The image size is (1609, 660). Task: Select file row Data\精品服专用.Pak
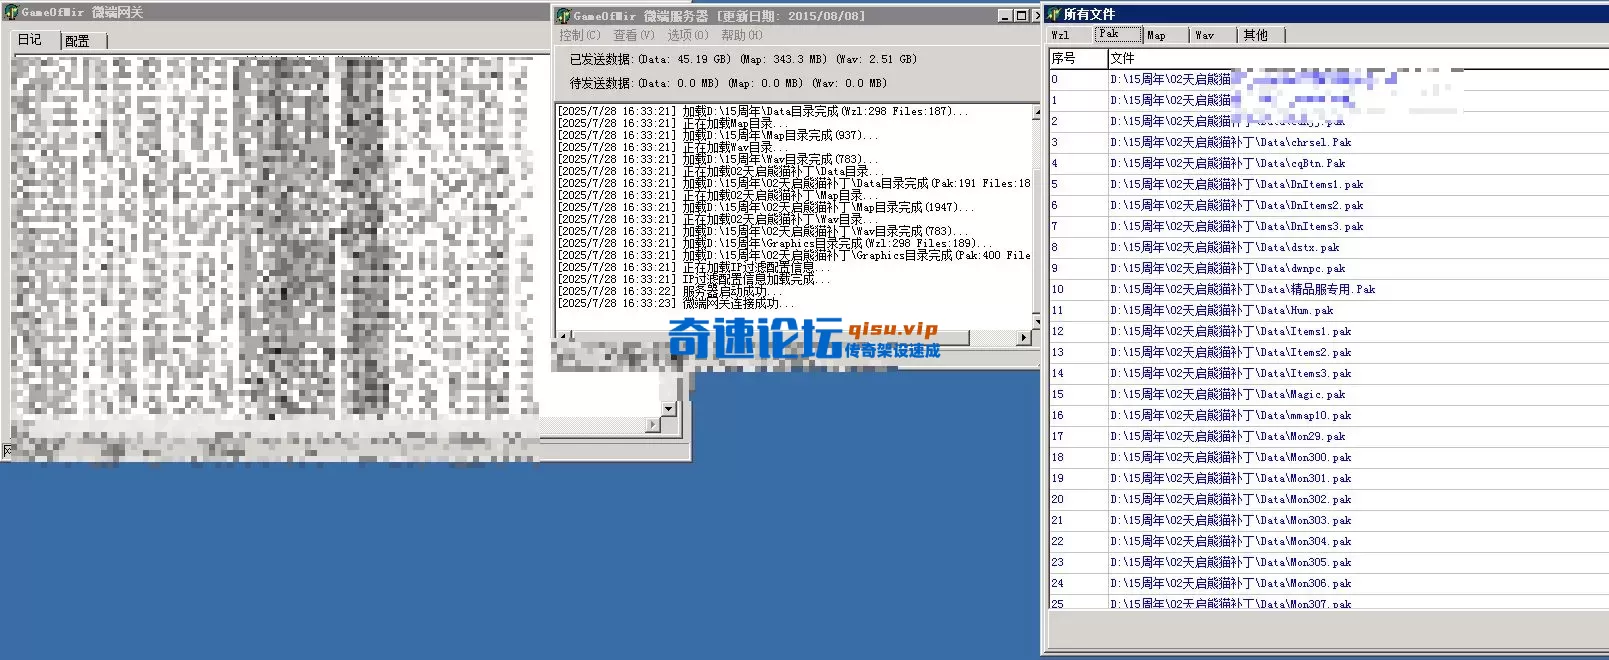coord(1328,289)
